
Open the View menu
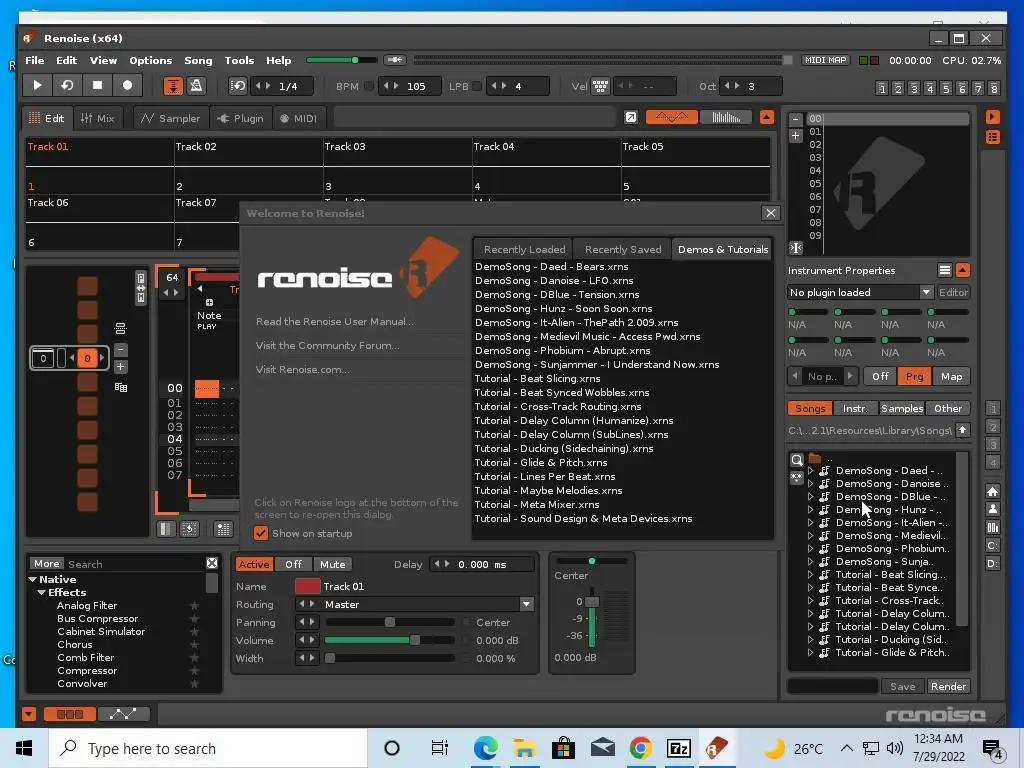[x=103, y=60]
